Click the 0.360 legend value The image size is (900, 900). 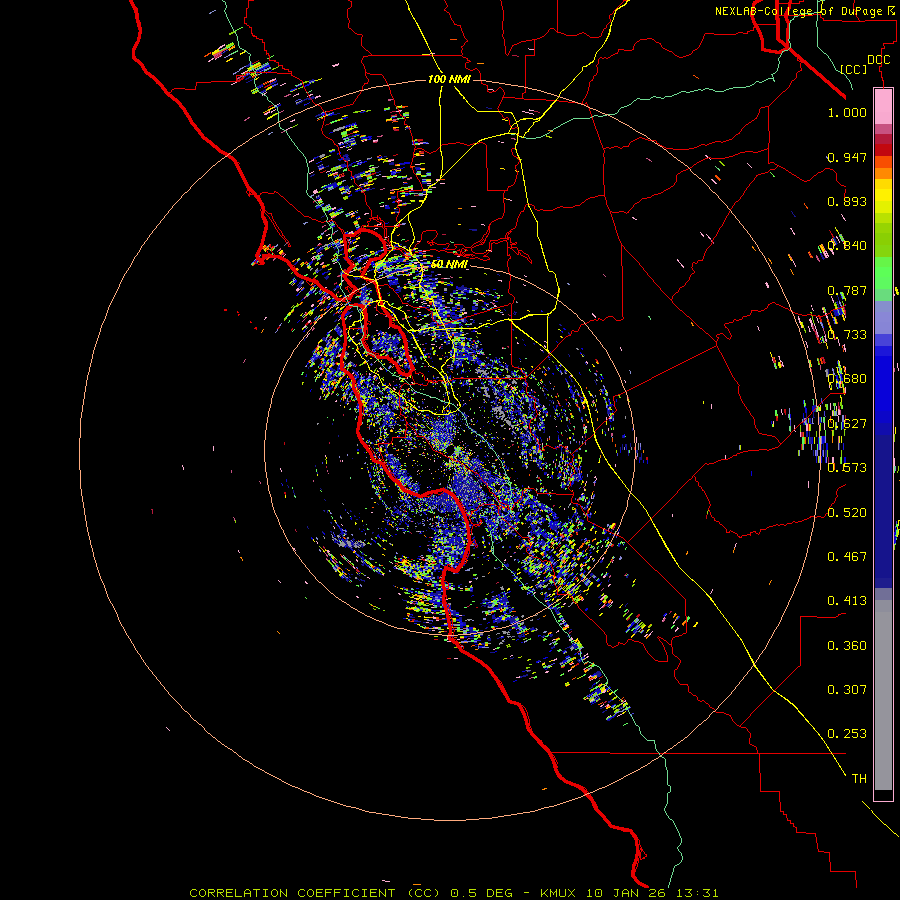click(847, 646)
